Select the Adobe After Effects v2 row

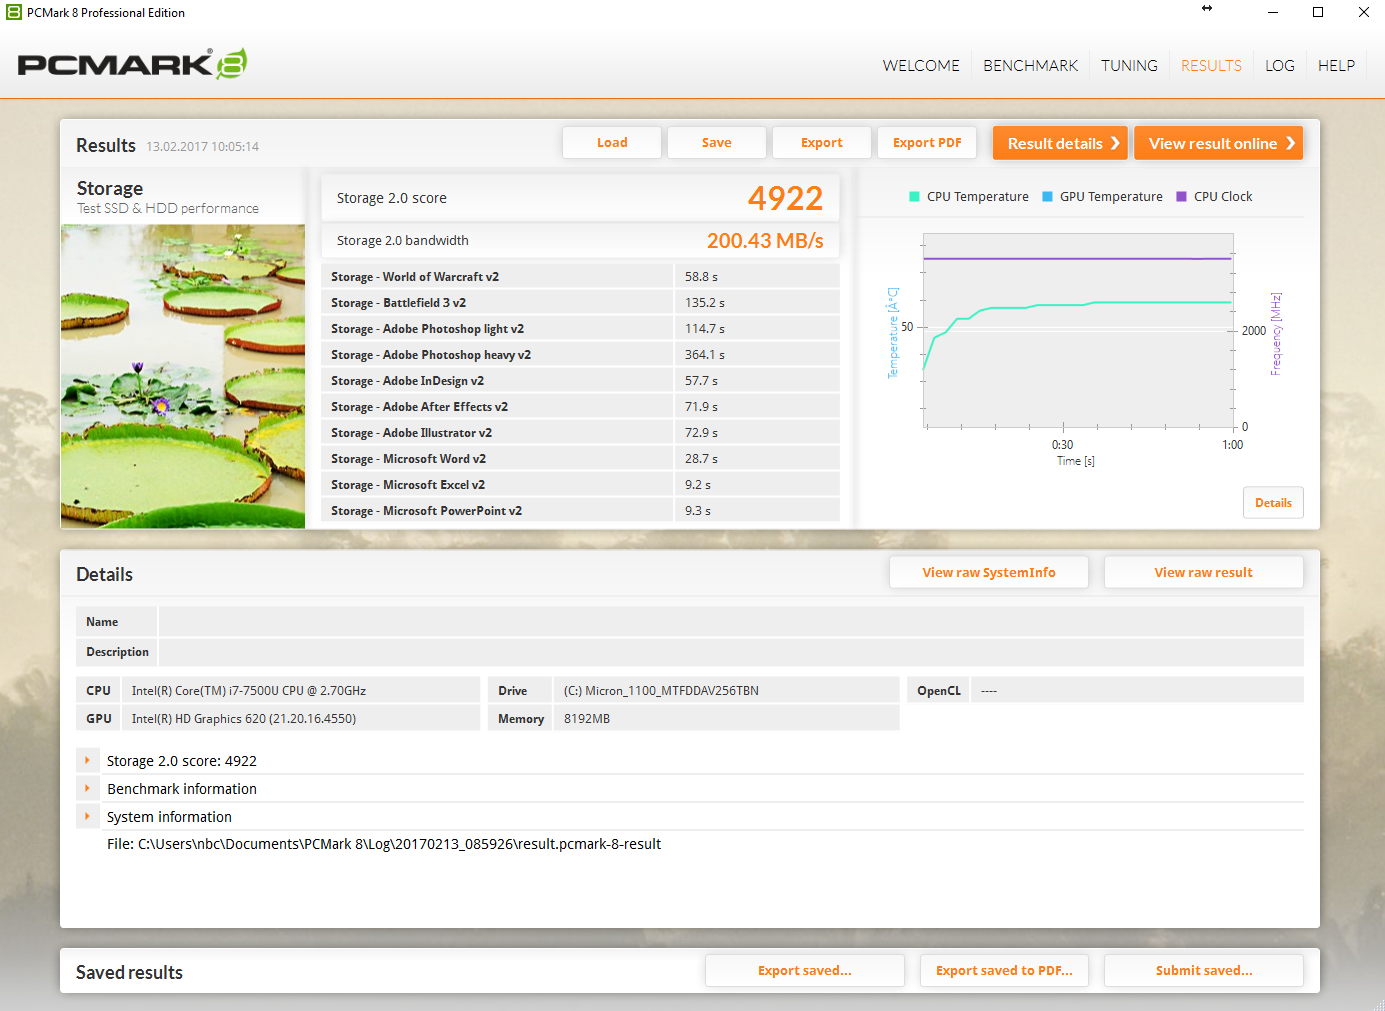tap(580, 407)
